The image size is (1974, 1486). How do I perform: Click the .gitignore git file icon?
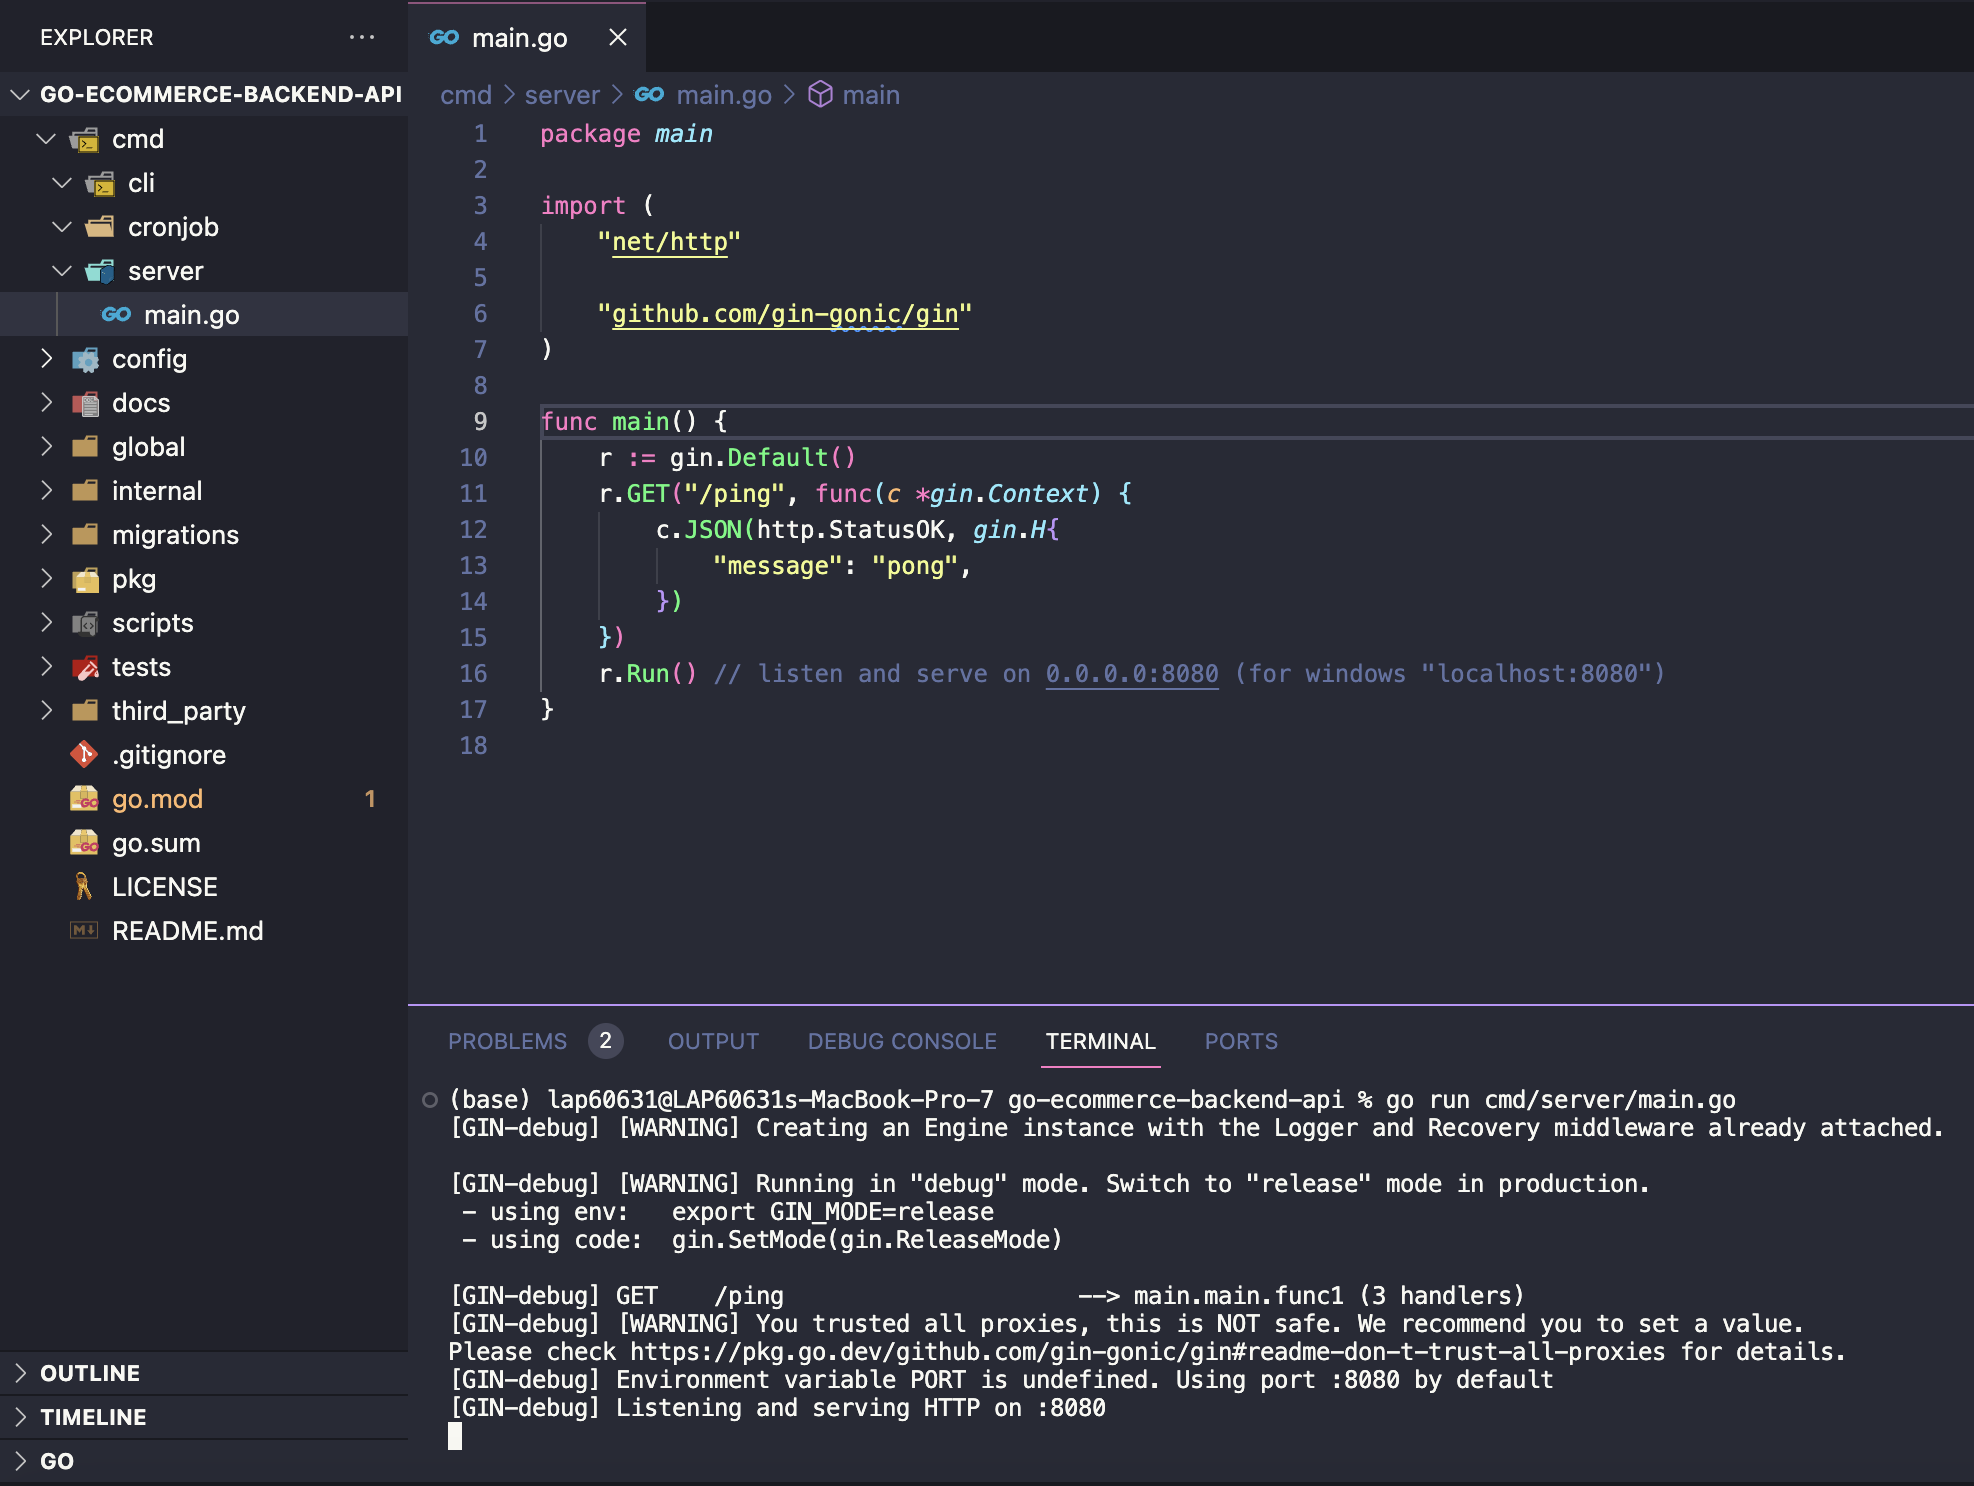pyautogui.click(x=84, y=754)
